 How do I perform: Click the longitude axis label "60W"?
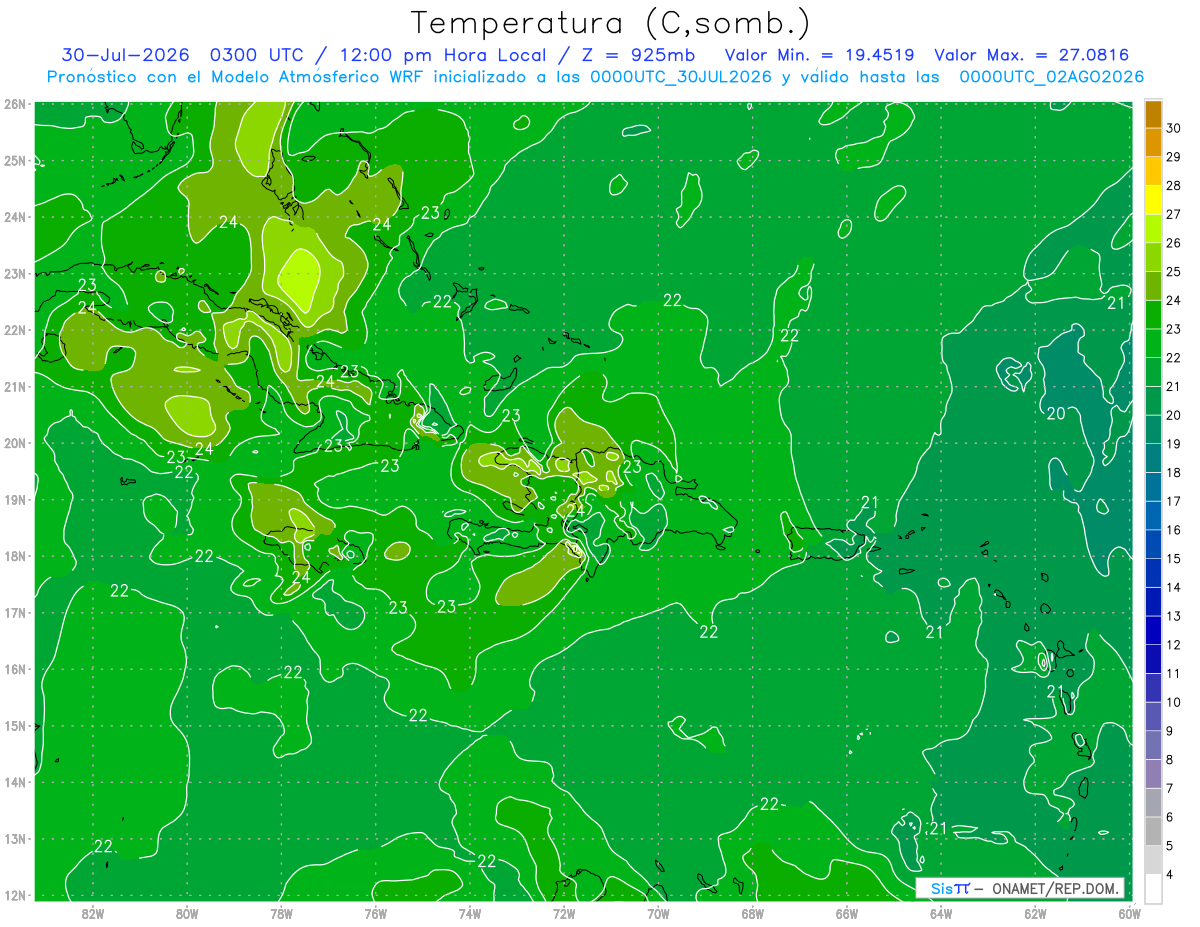(x=1129, y=912)
